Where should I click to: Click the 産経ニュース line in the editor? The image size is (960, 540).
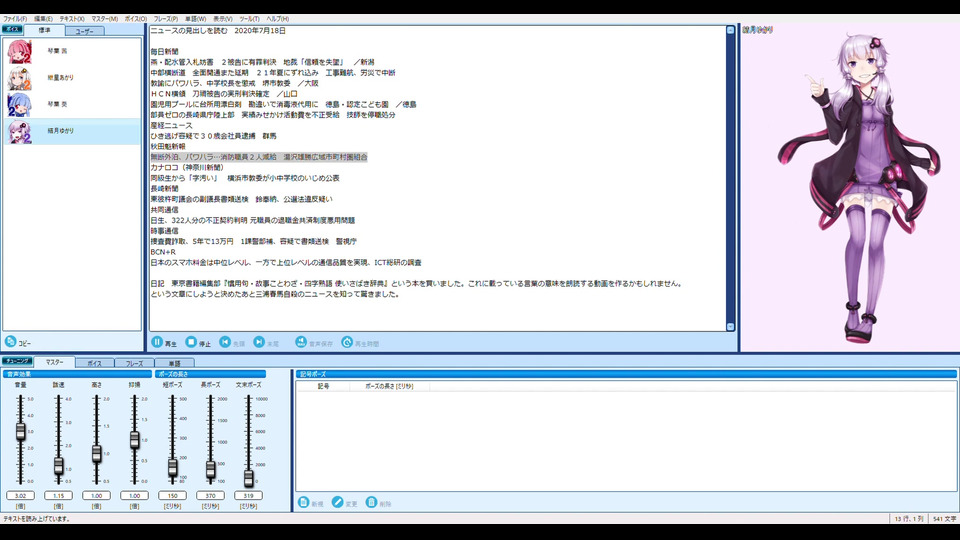tap(171, 125)
